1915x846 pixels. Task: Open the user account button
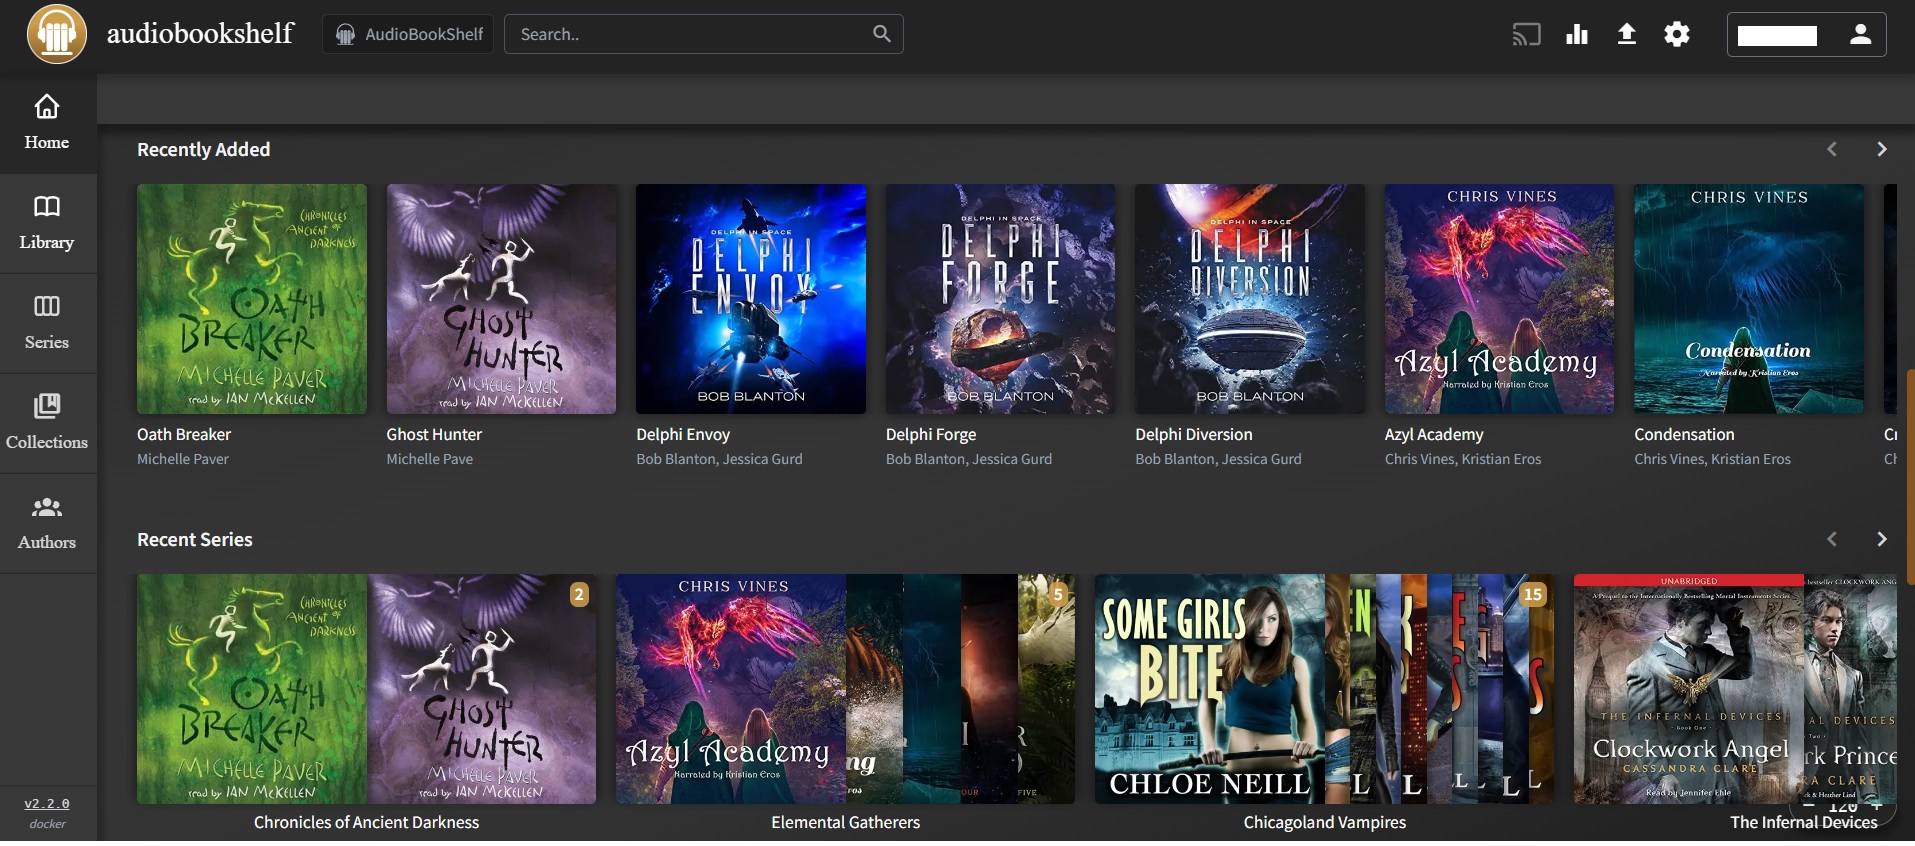[1806, 35]
